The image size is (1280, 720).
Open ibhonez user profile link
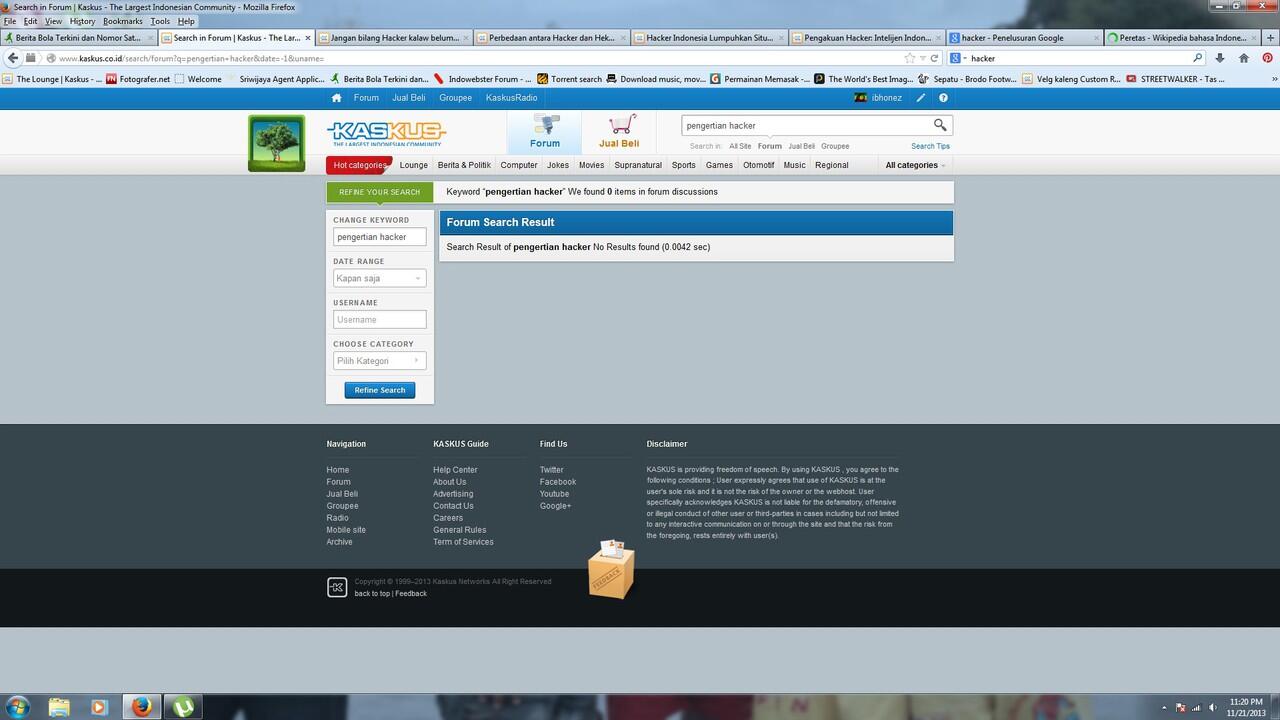(886, 98)
